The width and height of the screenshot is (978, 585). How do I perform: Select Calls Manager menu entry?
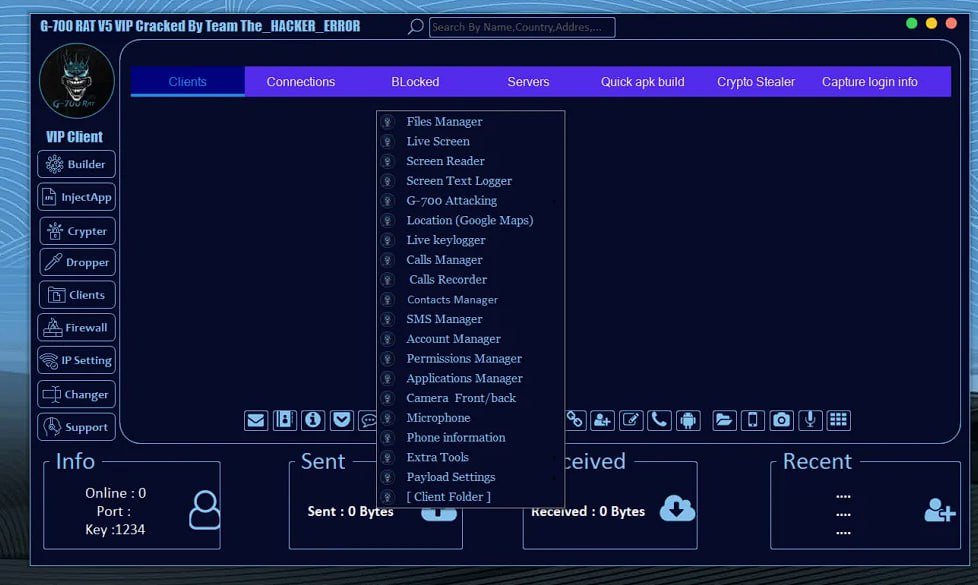pyautogui.click(x=471, y=260)
